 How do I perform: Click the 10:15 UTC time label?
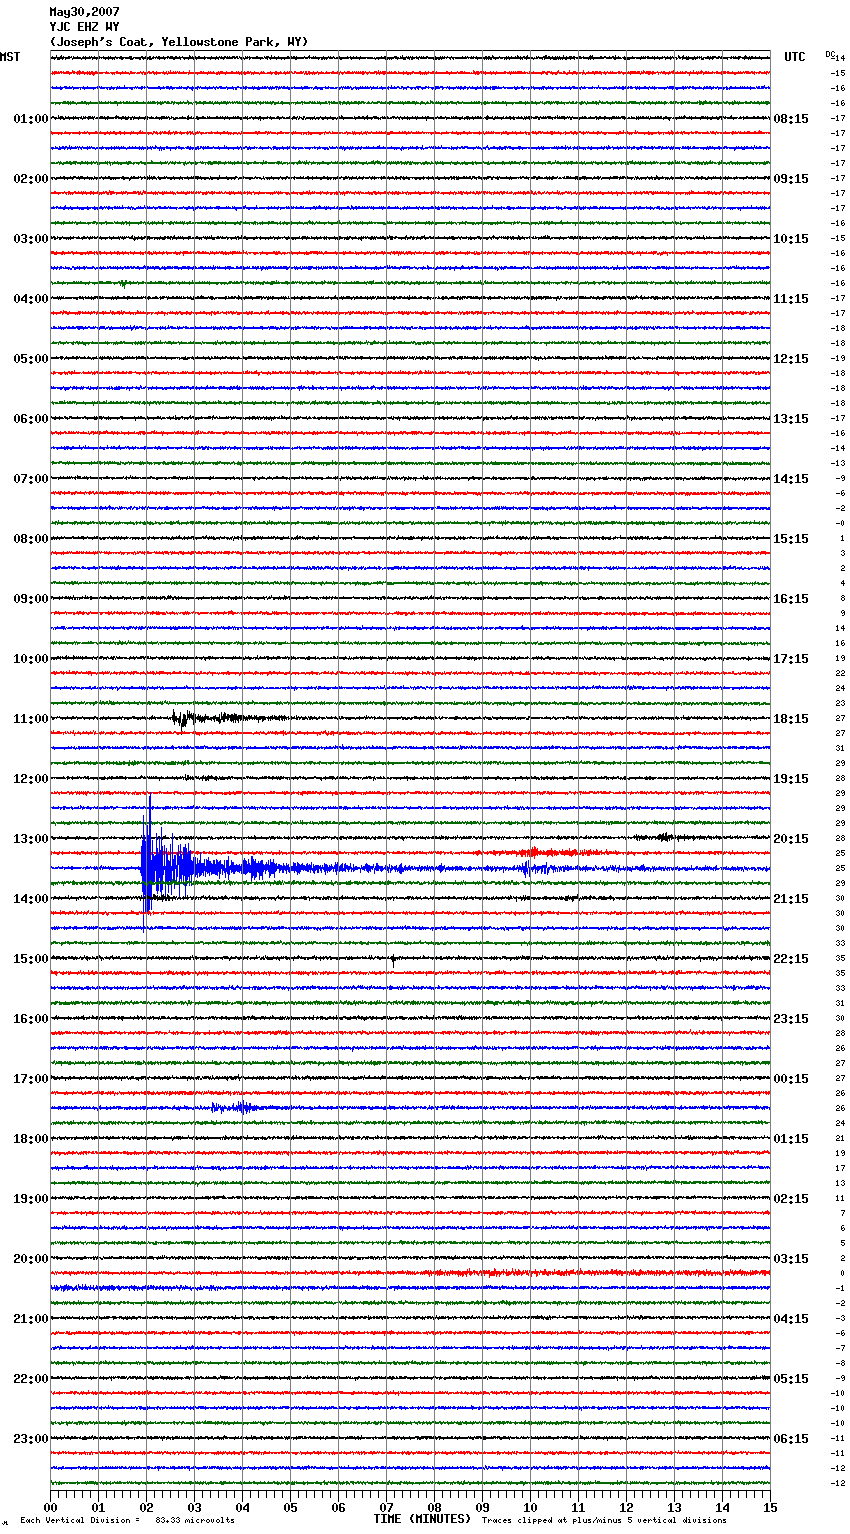point(791,239)
